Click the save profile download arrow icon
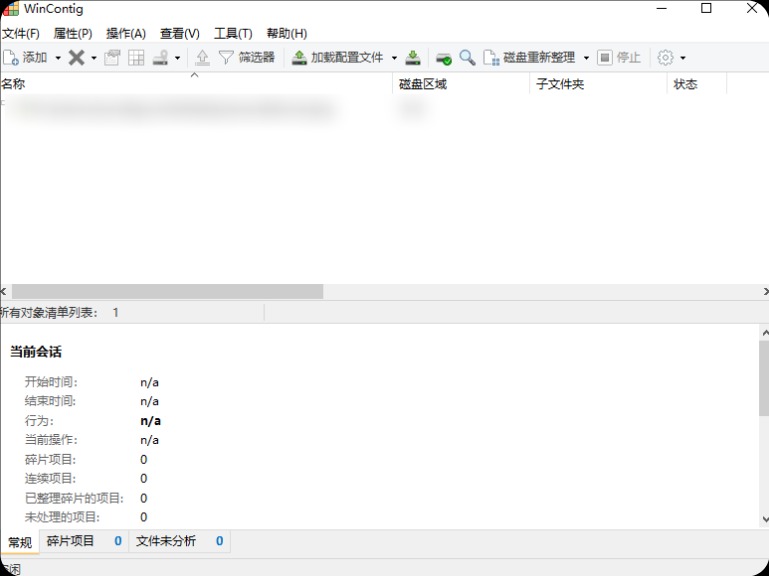 (x=413, y=58)
